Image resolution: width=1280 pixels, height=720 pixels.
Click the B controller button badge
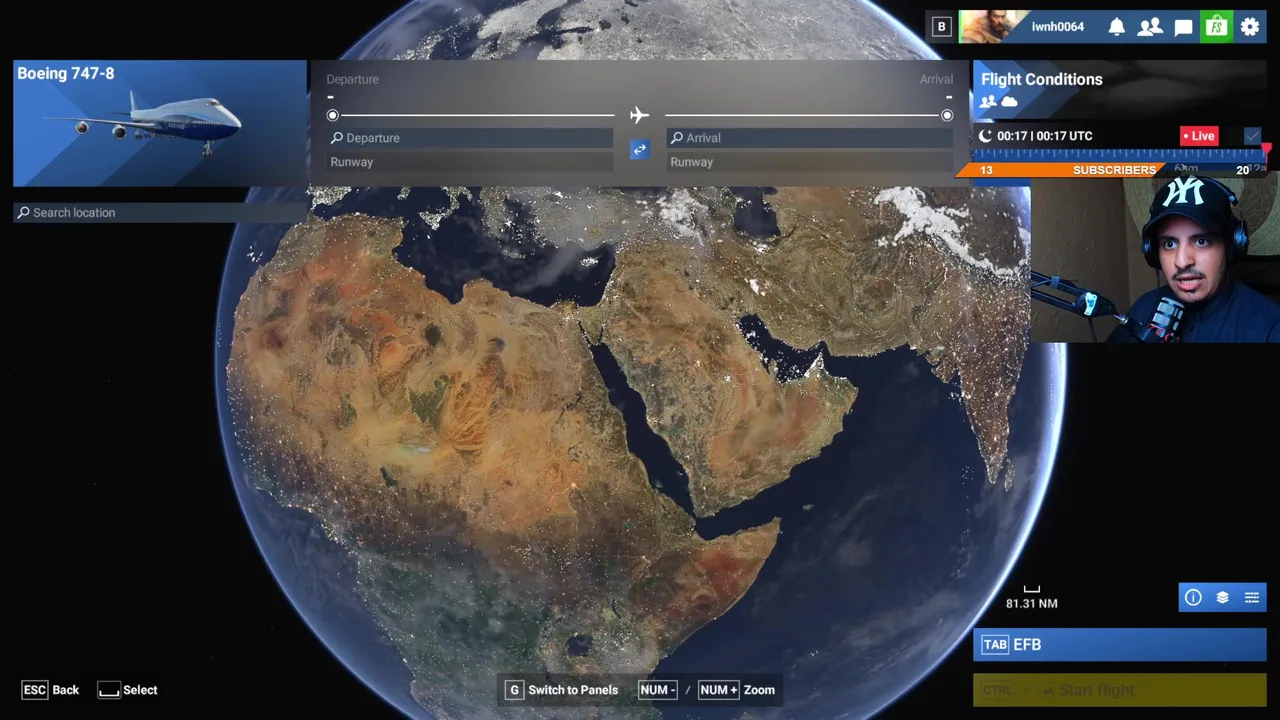(941, 27)
